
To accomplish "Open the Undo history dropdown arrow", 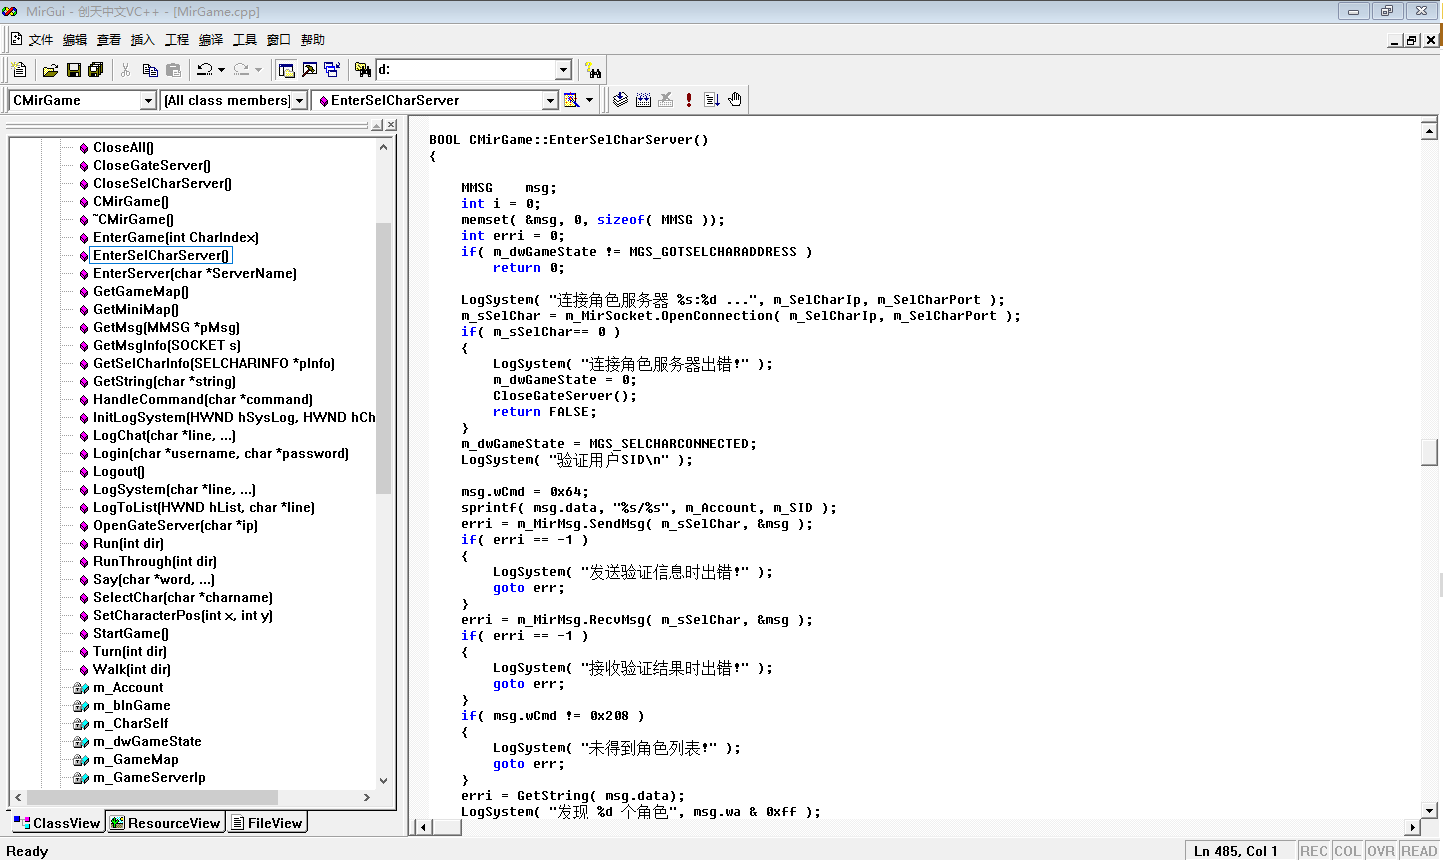I will 222,70.
